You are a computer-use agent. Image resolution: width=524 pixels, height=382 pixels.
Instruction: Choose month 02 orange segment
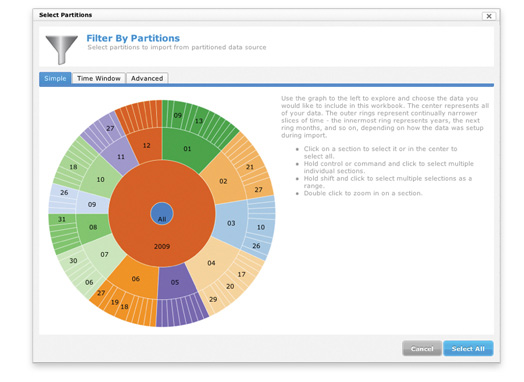pyautogui.click(x=223, y=181)
